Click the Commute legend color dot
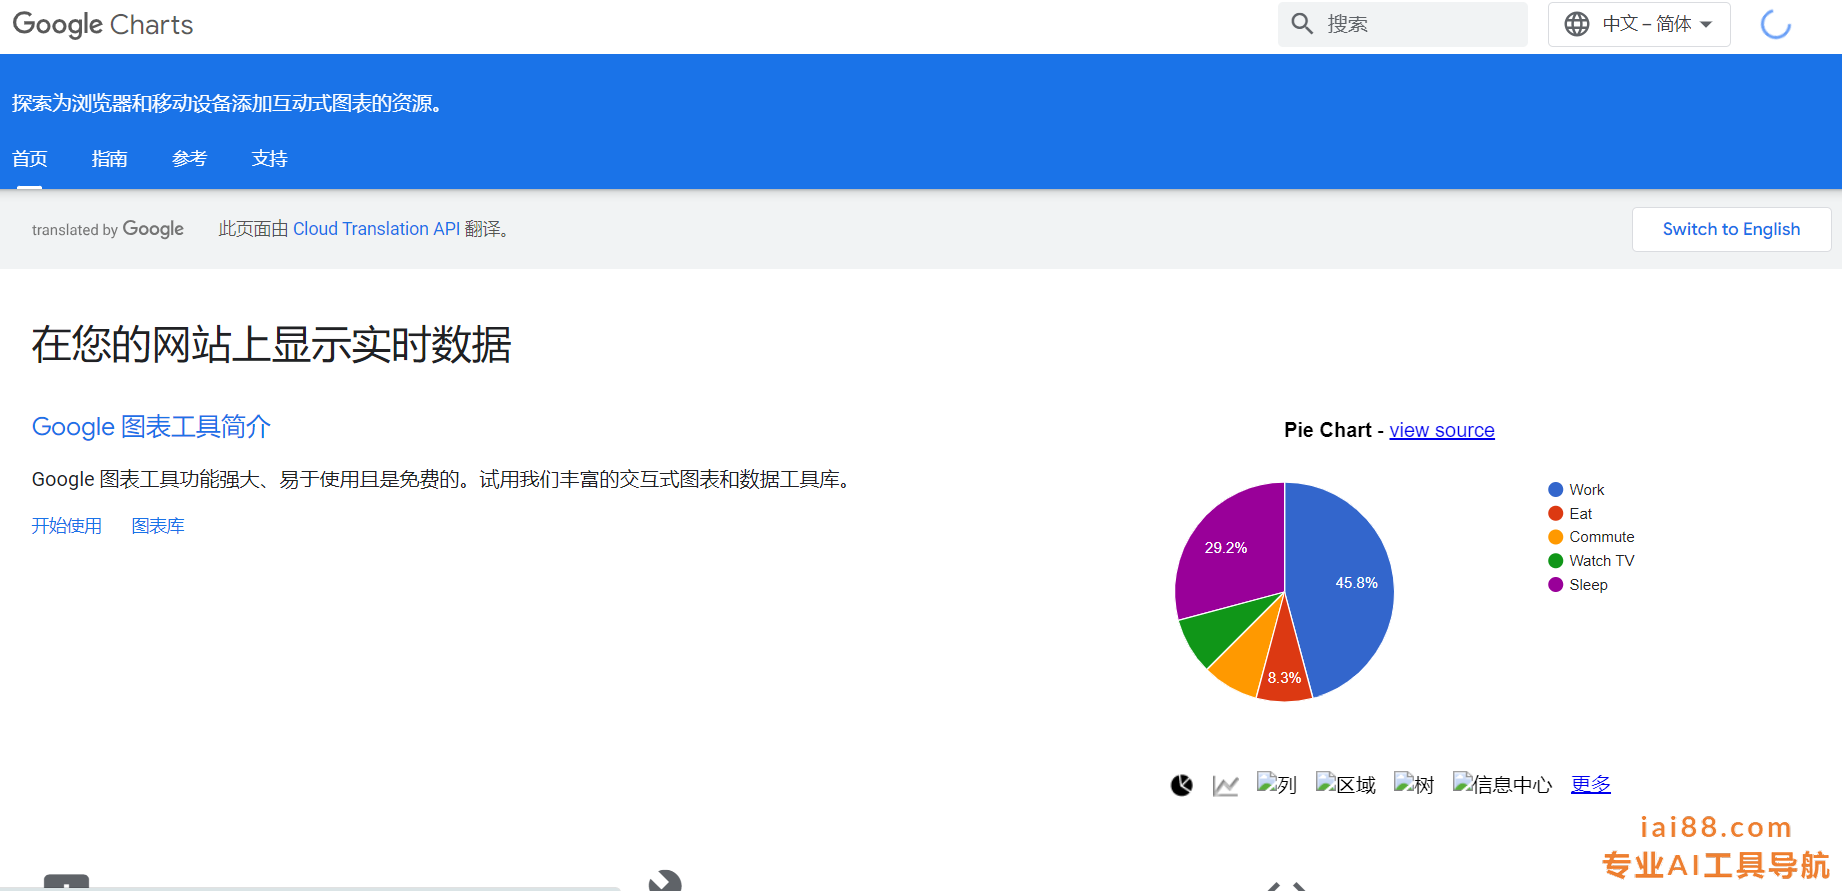This screenshot has height=891, width=1842. [1555, 537]
